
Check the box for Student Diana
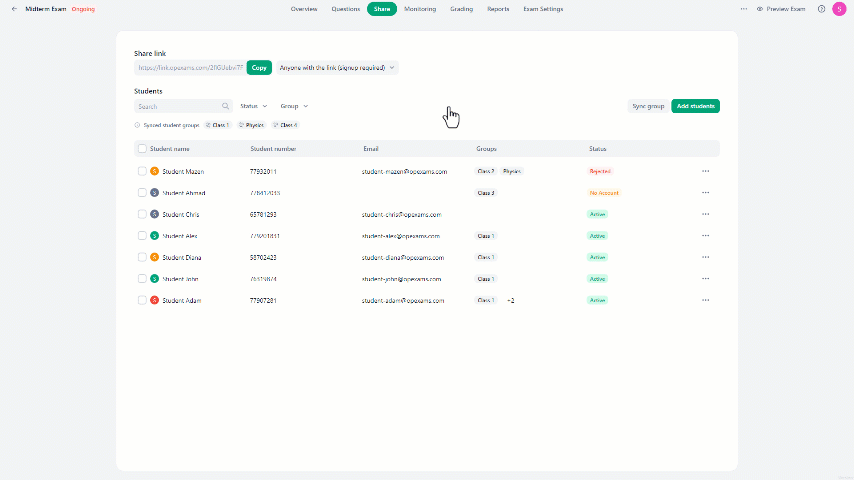(x=142, y=257)
